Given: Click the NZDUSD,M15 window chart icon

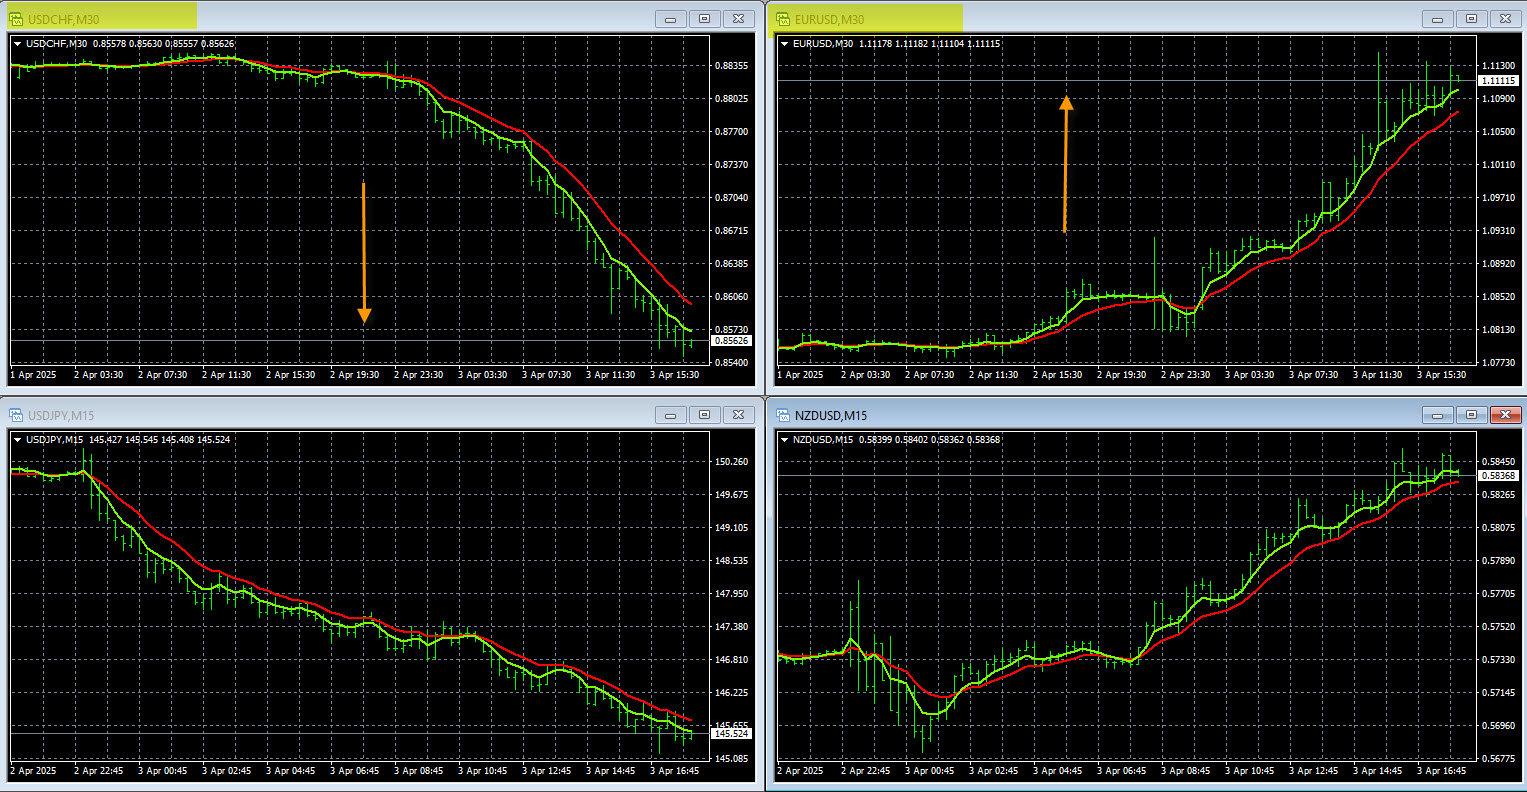Looking at the screenshot, I should (x=783, y=415).
